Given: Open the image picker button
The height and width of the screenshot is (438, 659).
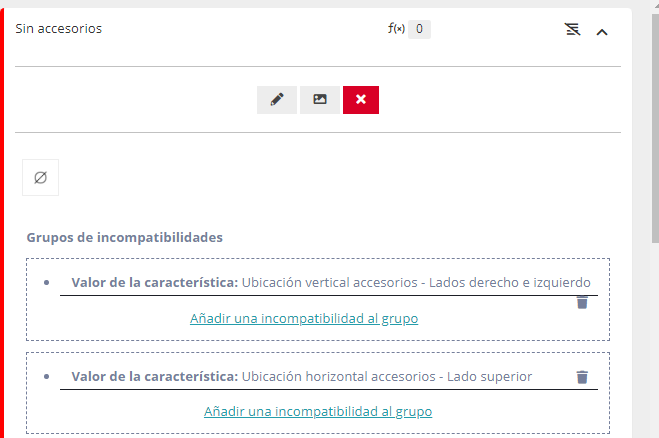Looking at the screenshot, I should click(x=320, y=100).
